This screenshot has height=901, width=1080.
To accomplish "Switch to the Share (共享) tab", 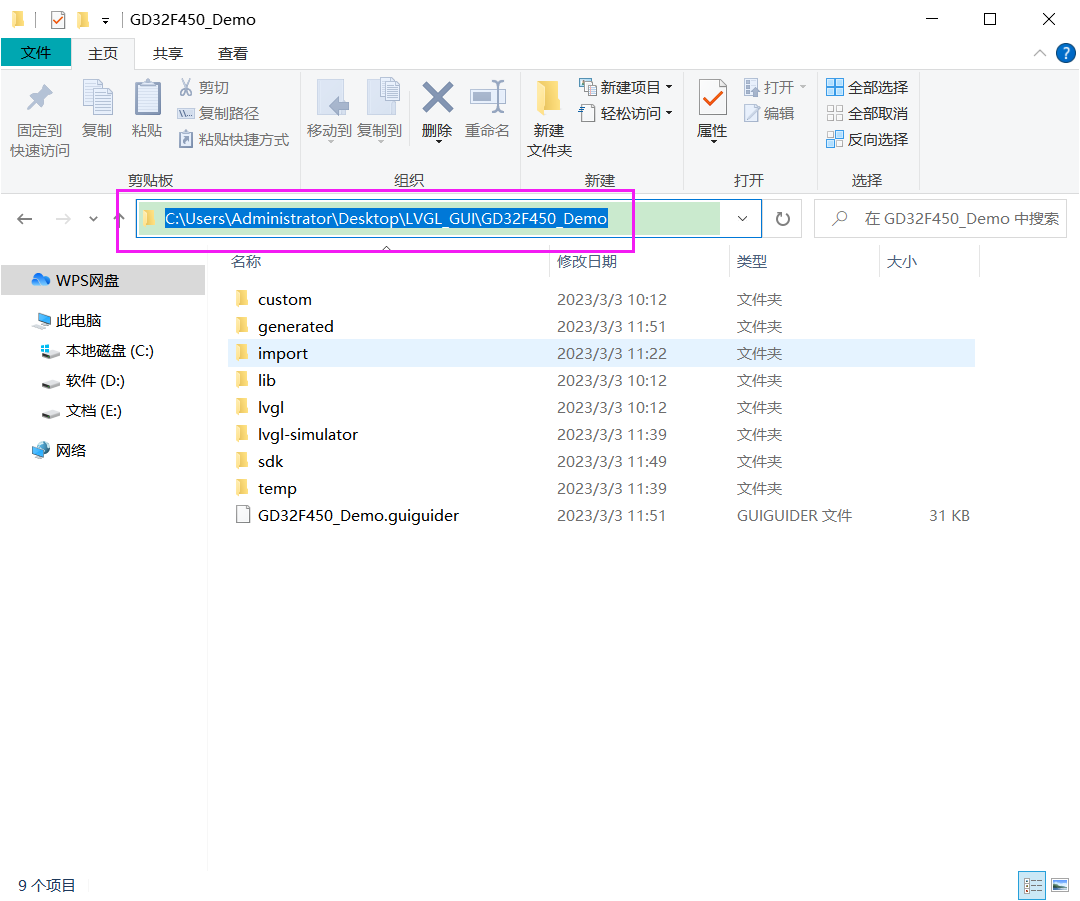I will coord(168,54).
